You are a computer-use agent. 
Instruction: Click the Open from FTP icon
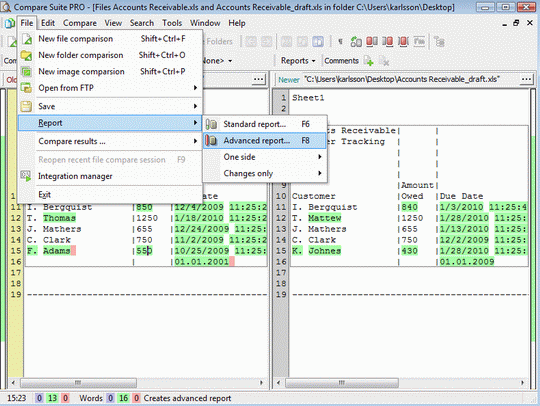27,88
